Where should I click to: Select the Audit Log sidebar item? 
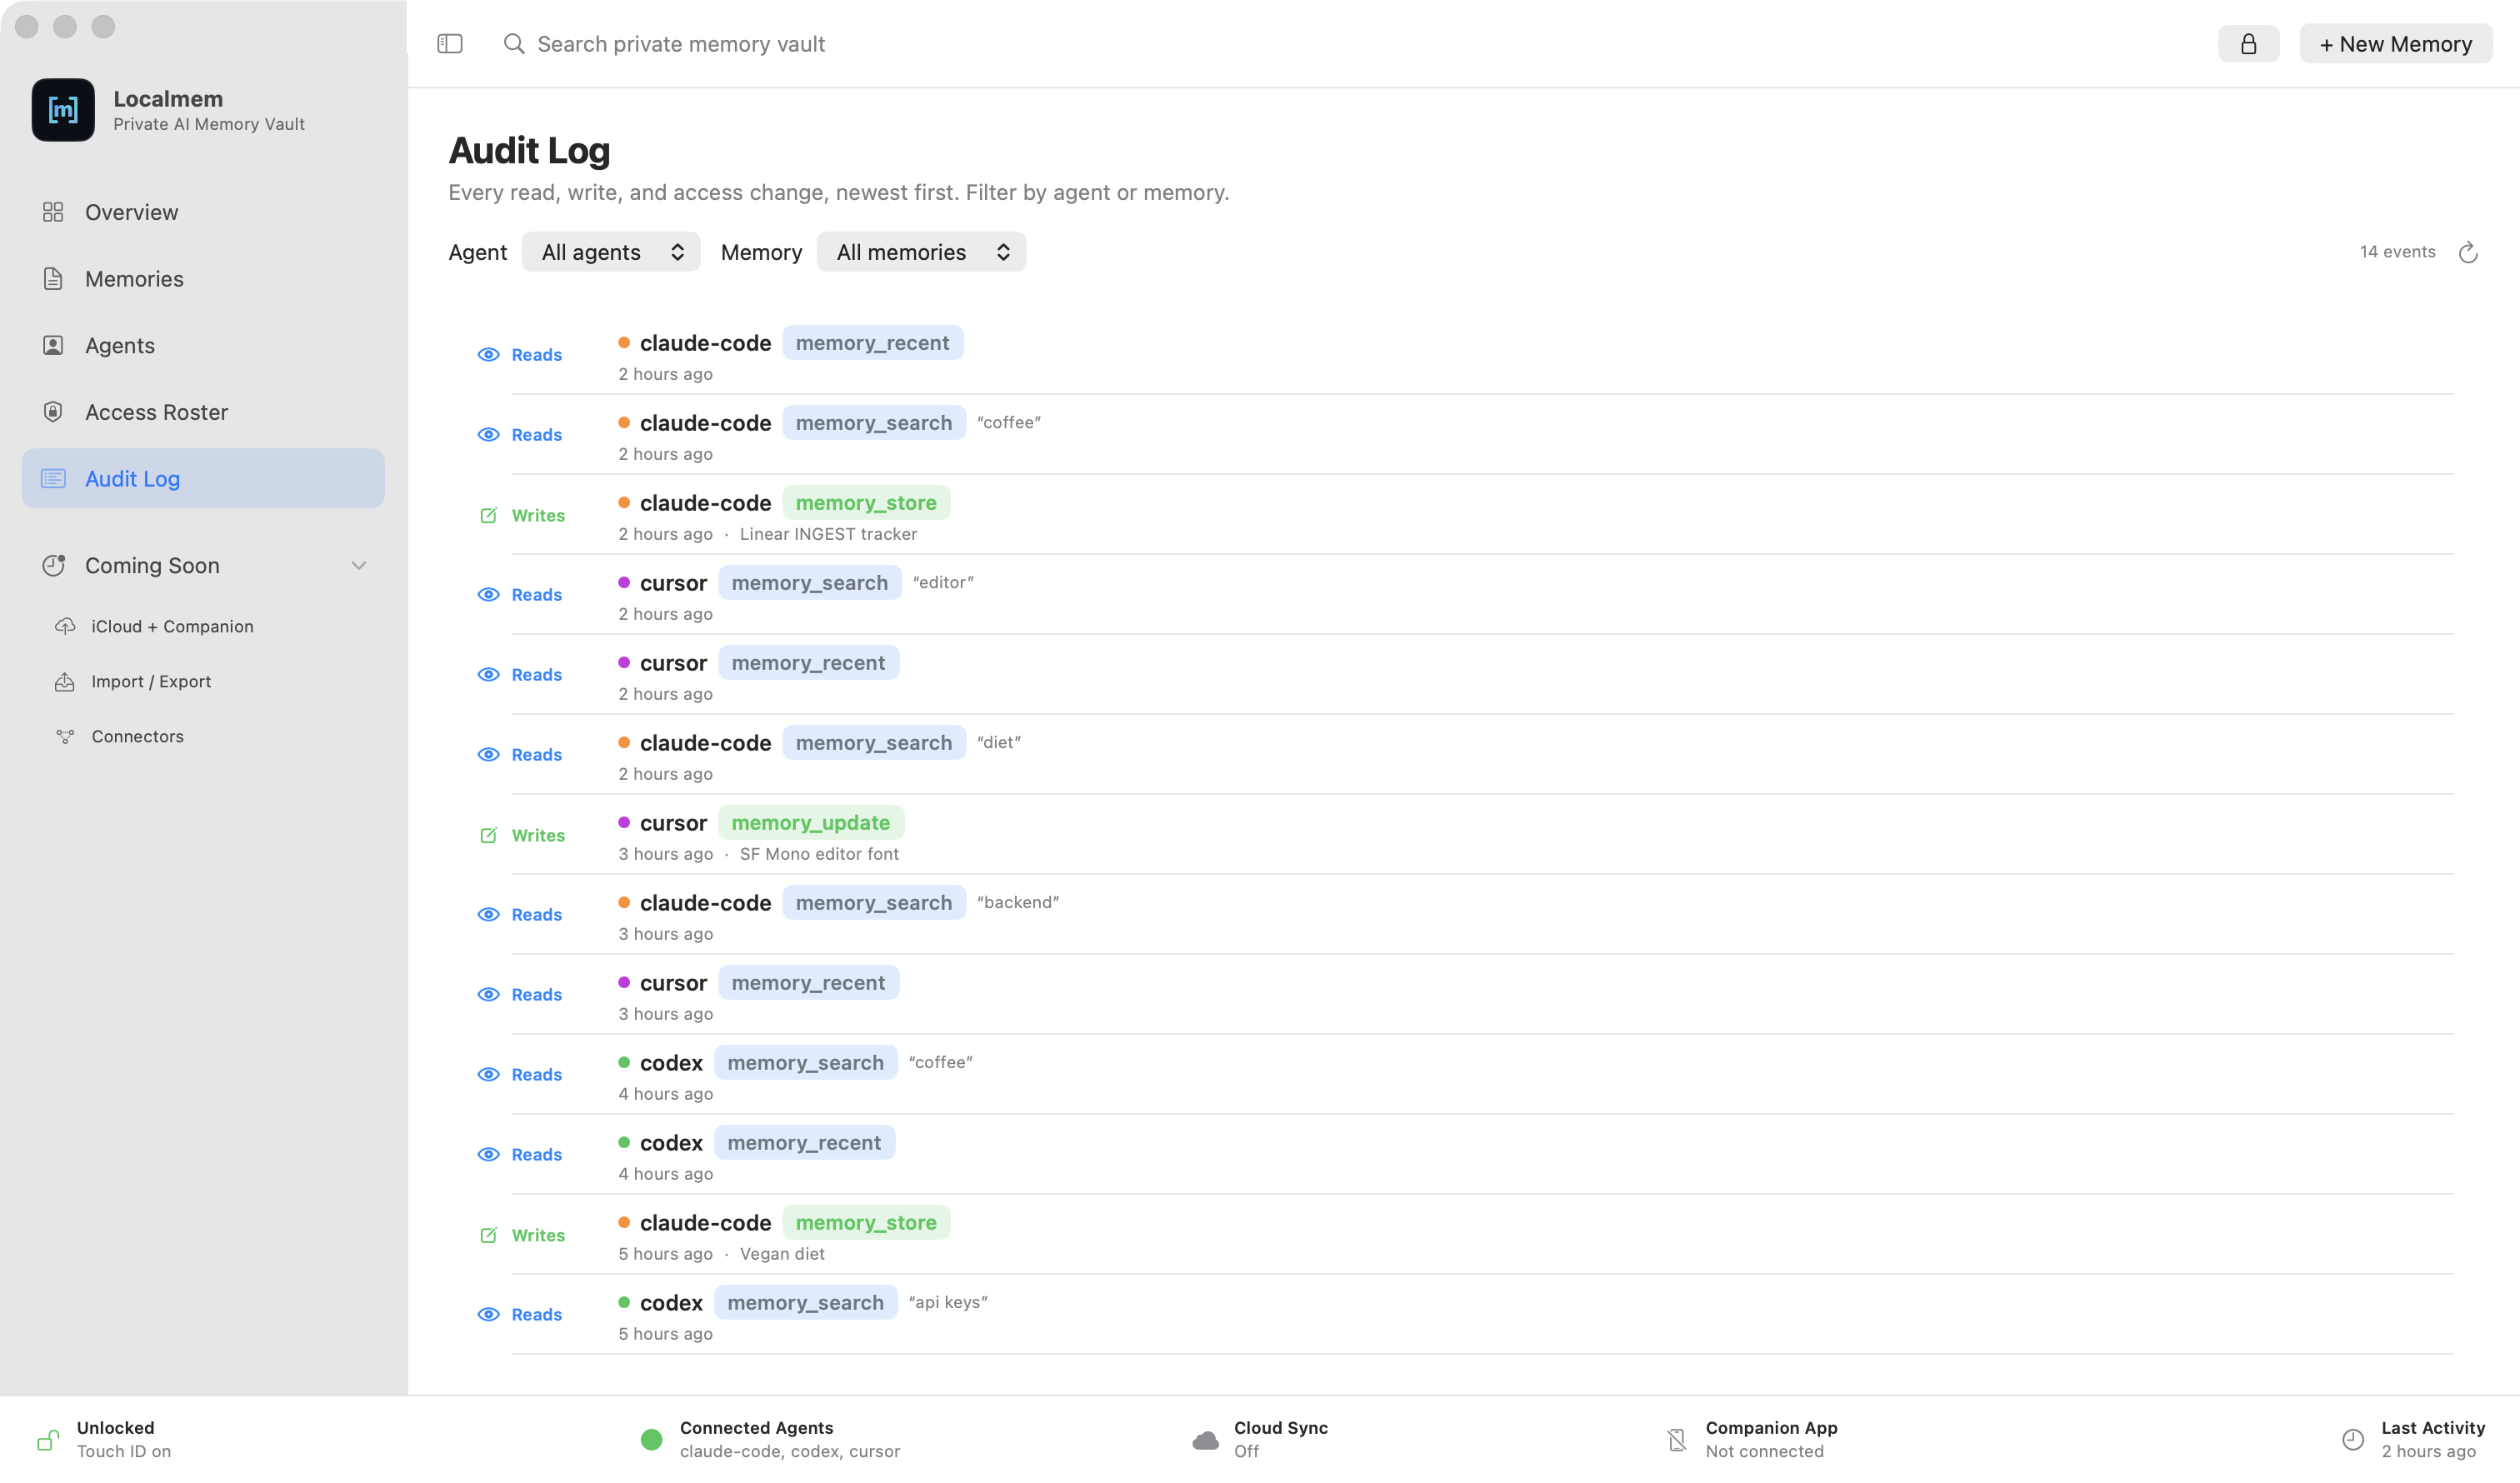pos(203,479)
